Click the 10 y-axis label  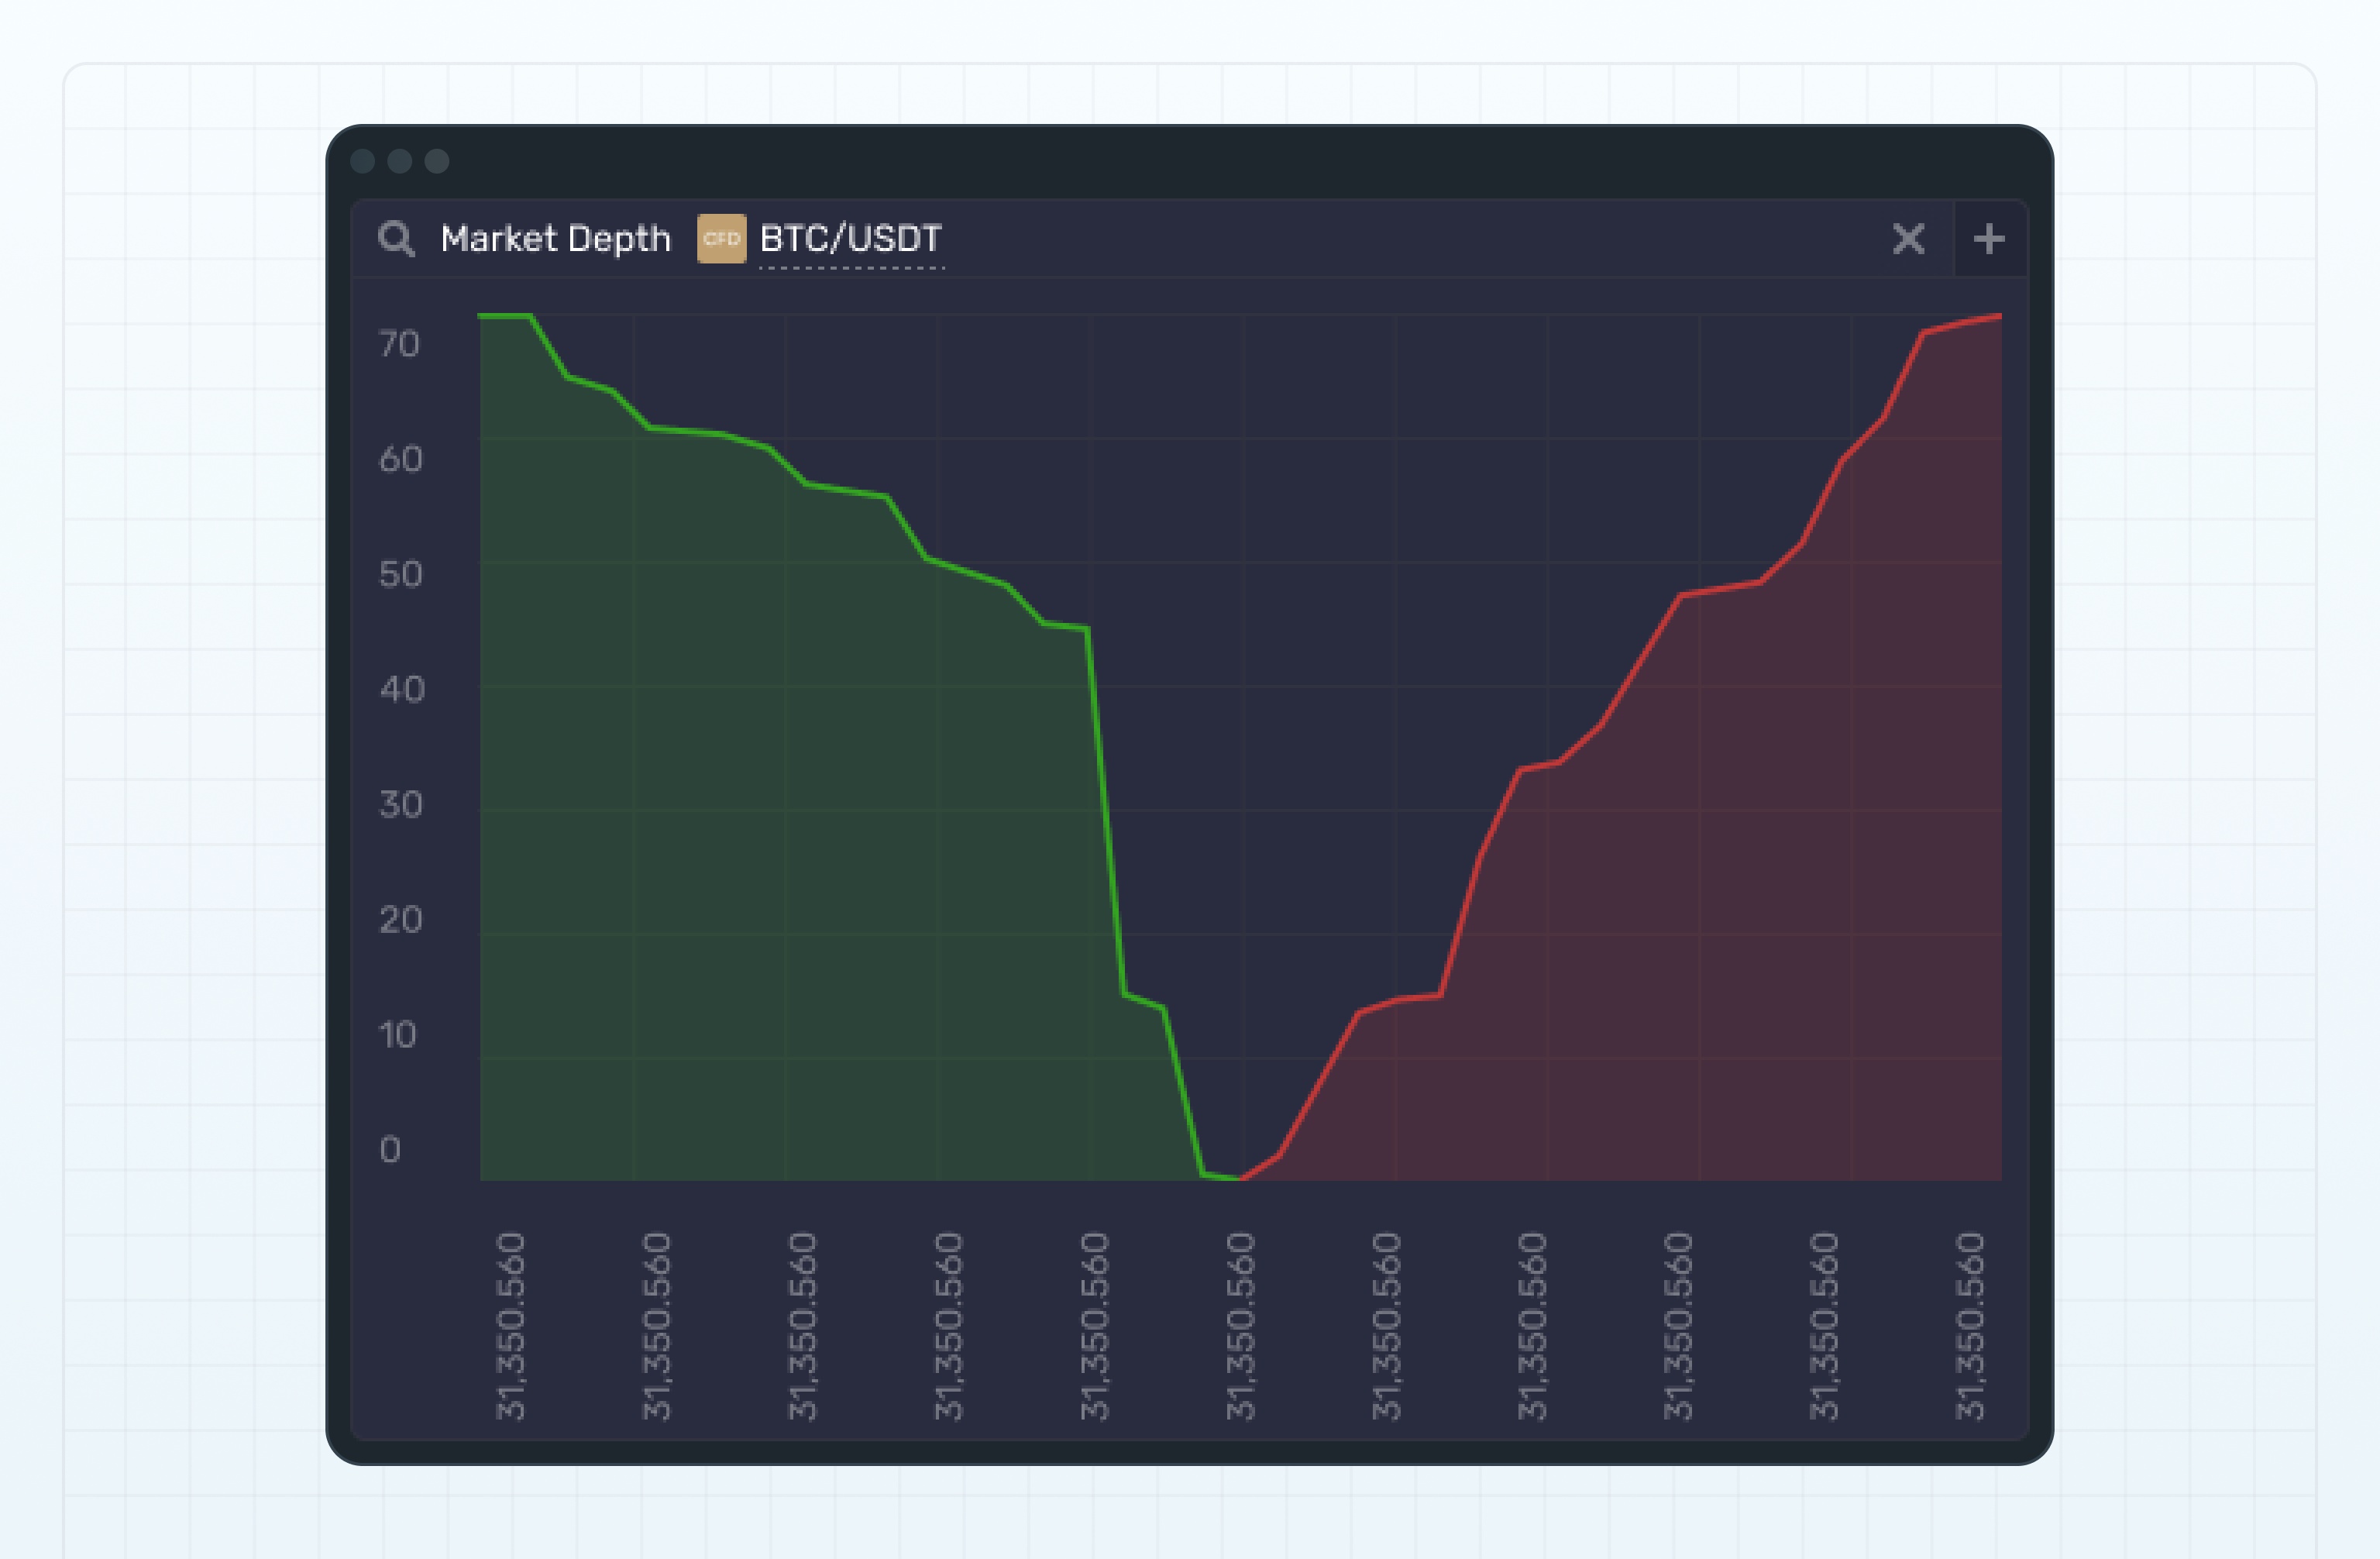pyautogui.click(x=397, y=1034)
